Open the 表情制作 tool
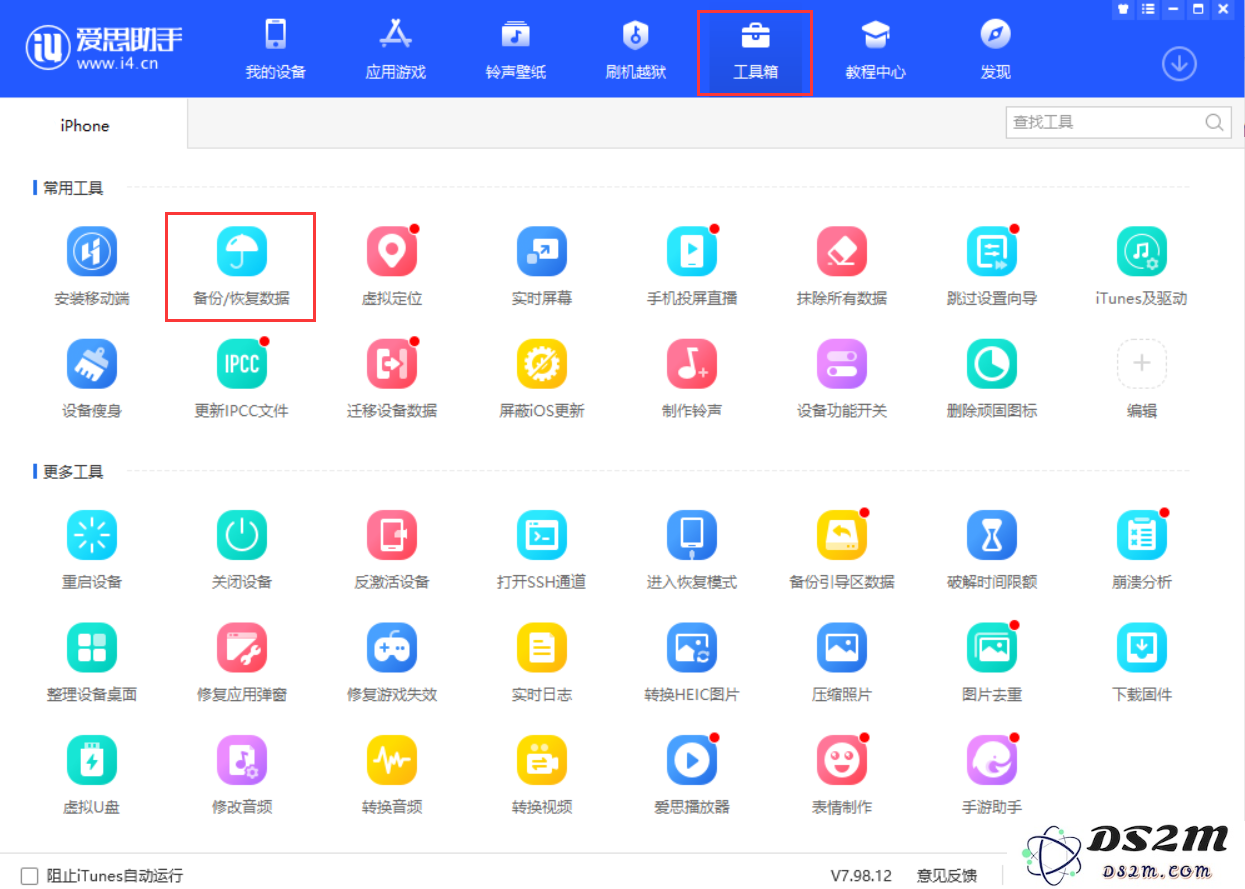The image size is (1245, 889). pyautogui.click(x=842, y=761)
